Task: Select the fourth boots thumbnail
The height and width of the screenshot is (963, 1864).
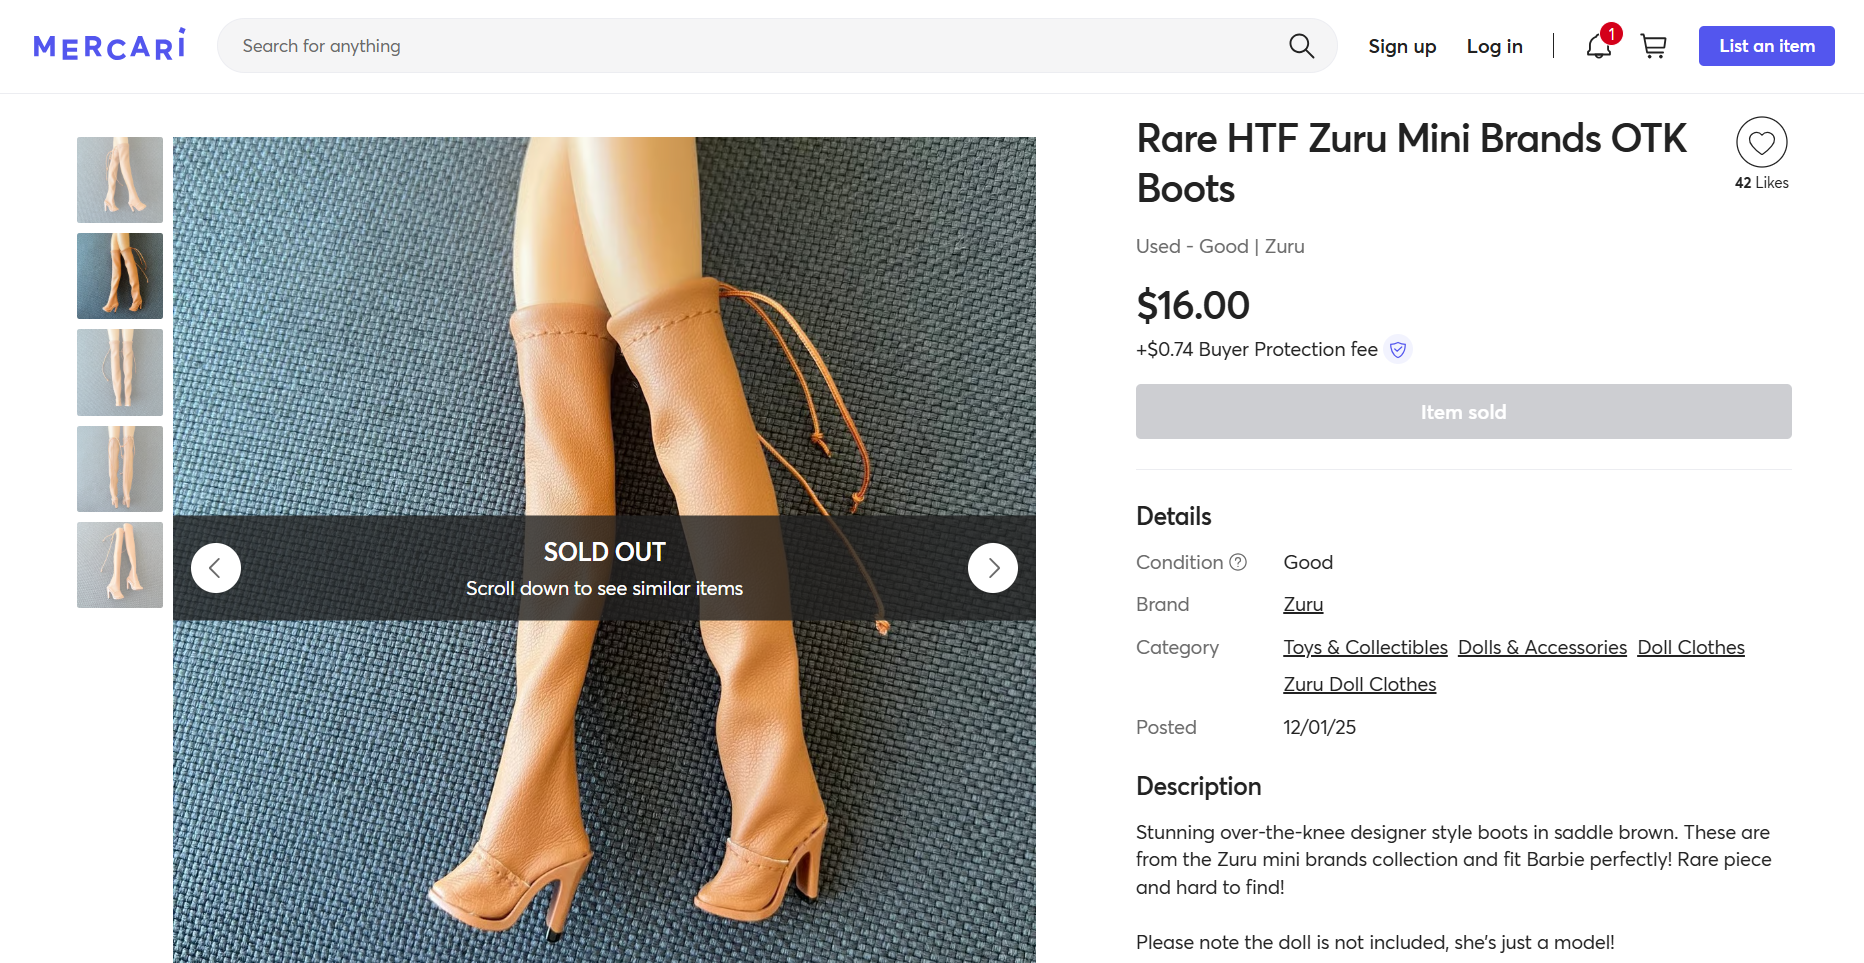Action: click(120, 469)
